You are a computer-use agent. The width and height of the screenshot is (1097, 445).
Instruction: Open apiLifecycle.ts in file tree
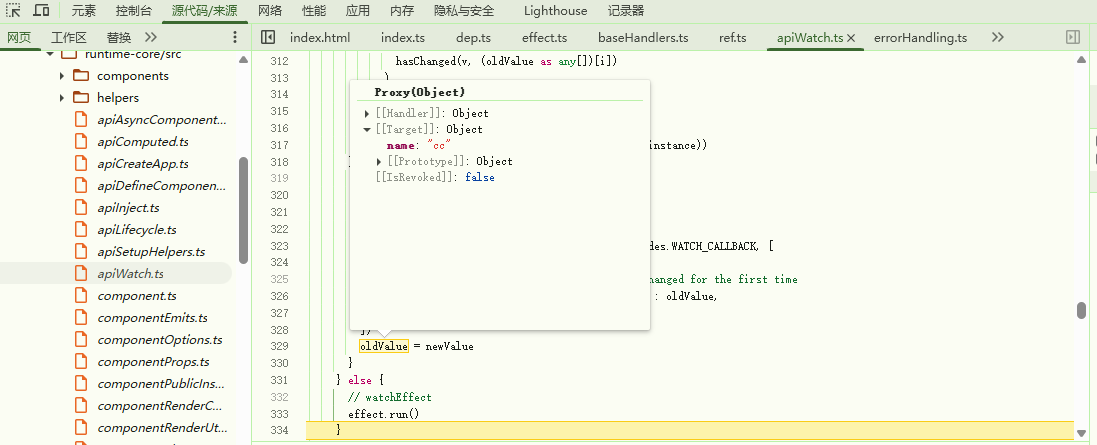point(137,229)
